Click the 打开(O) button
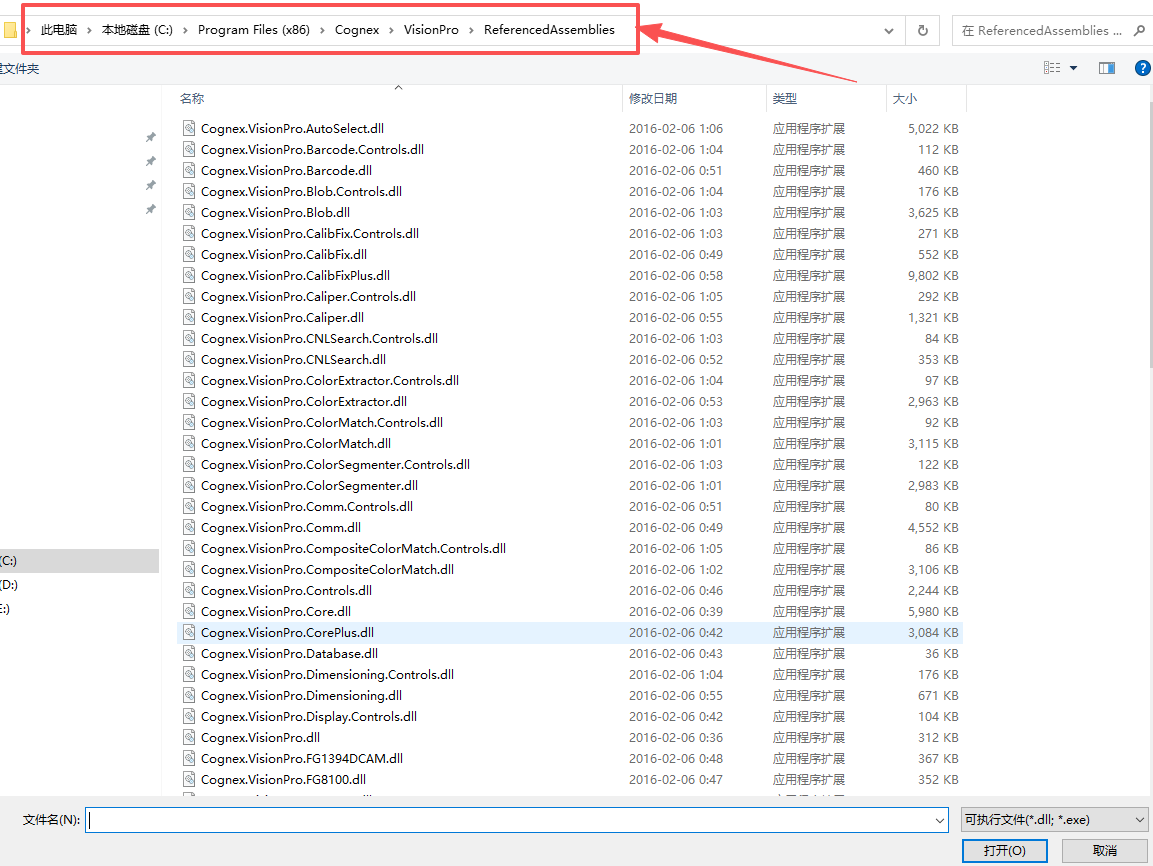 [x=1004, y=851]
